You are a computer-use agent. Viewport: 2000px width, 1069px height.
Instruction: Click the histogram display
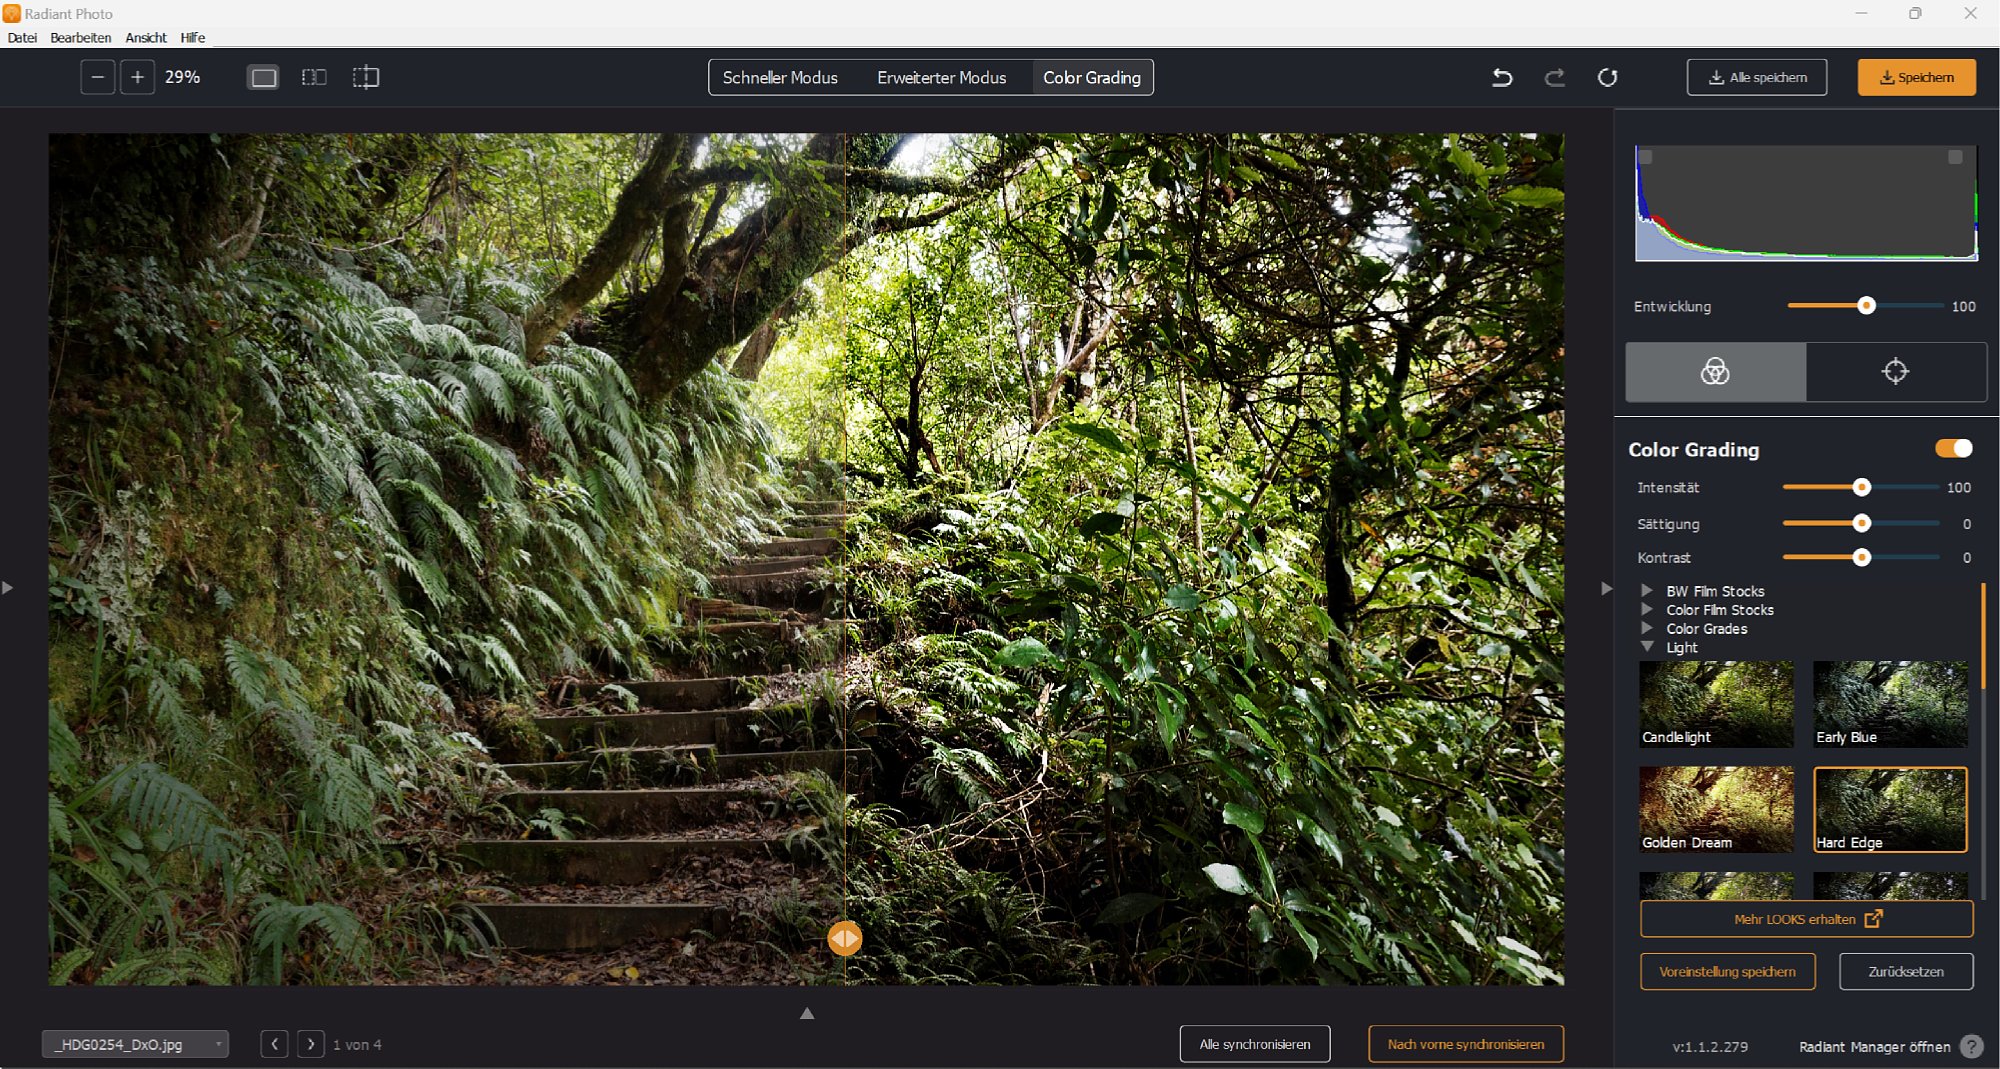[1806, 203]
